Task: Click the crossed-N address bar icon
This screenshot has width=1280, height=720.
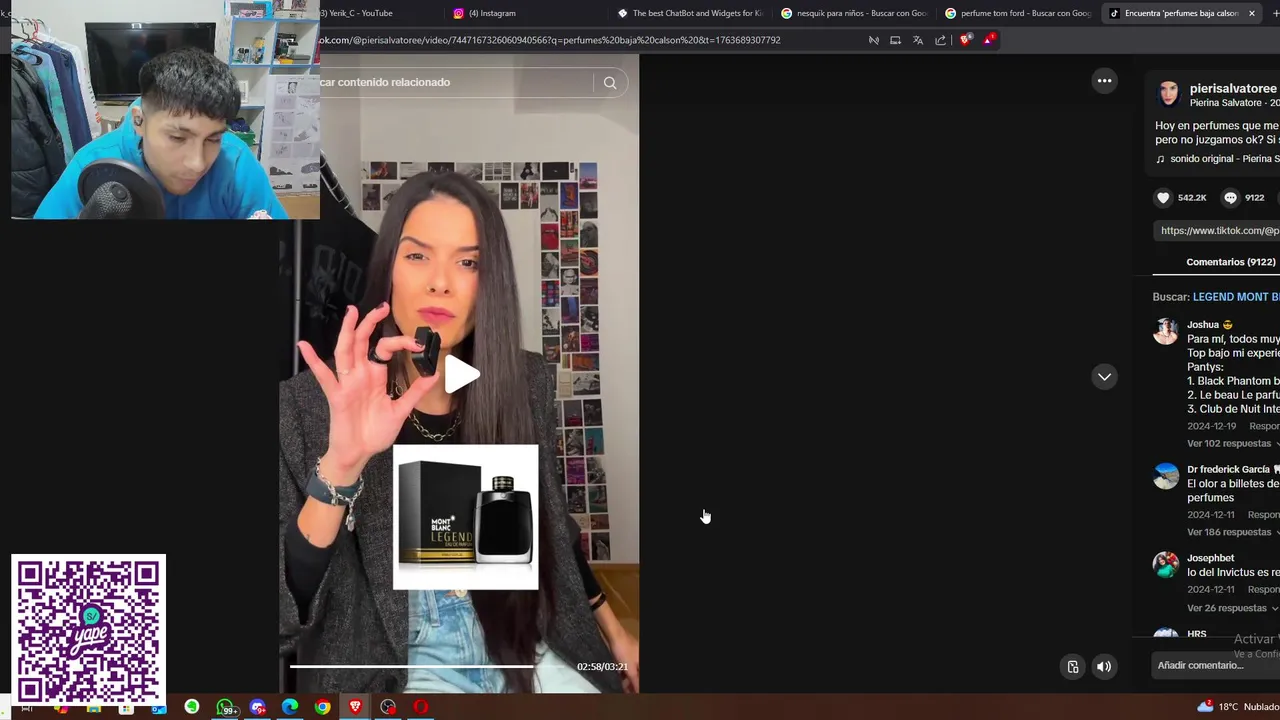Action: tap(874, 40)
